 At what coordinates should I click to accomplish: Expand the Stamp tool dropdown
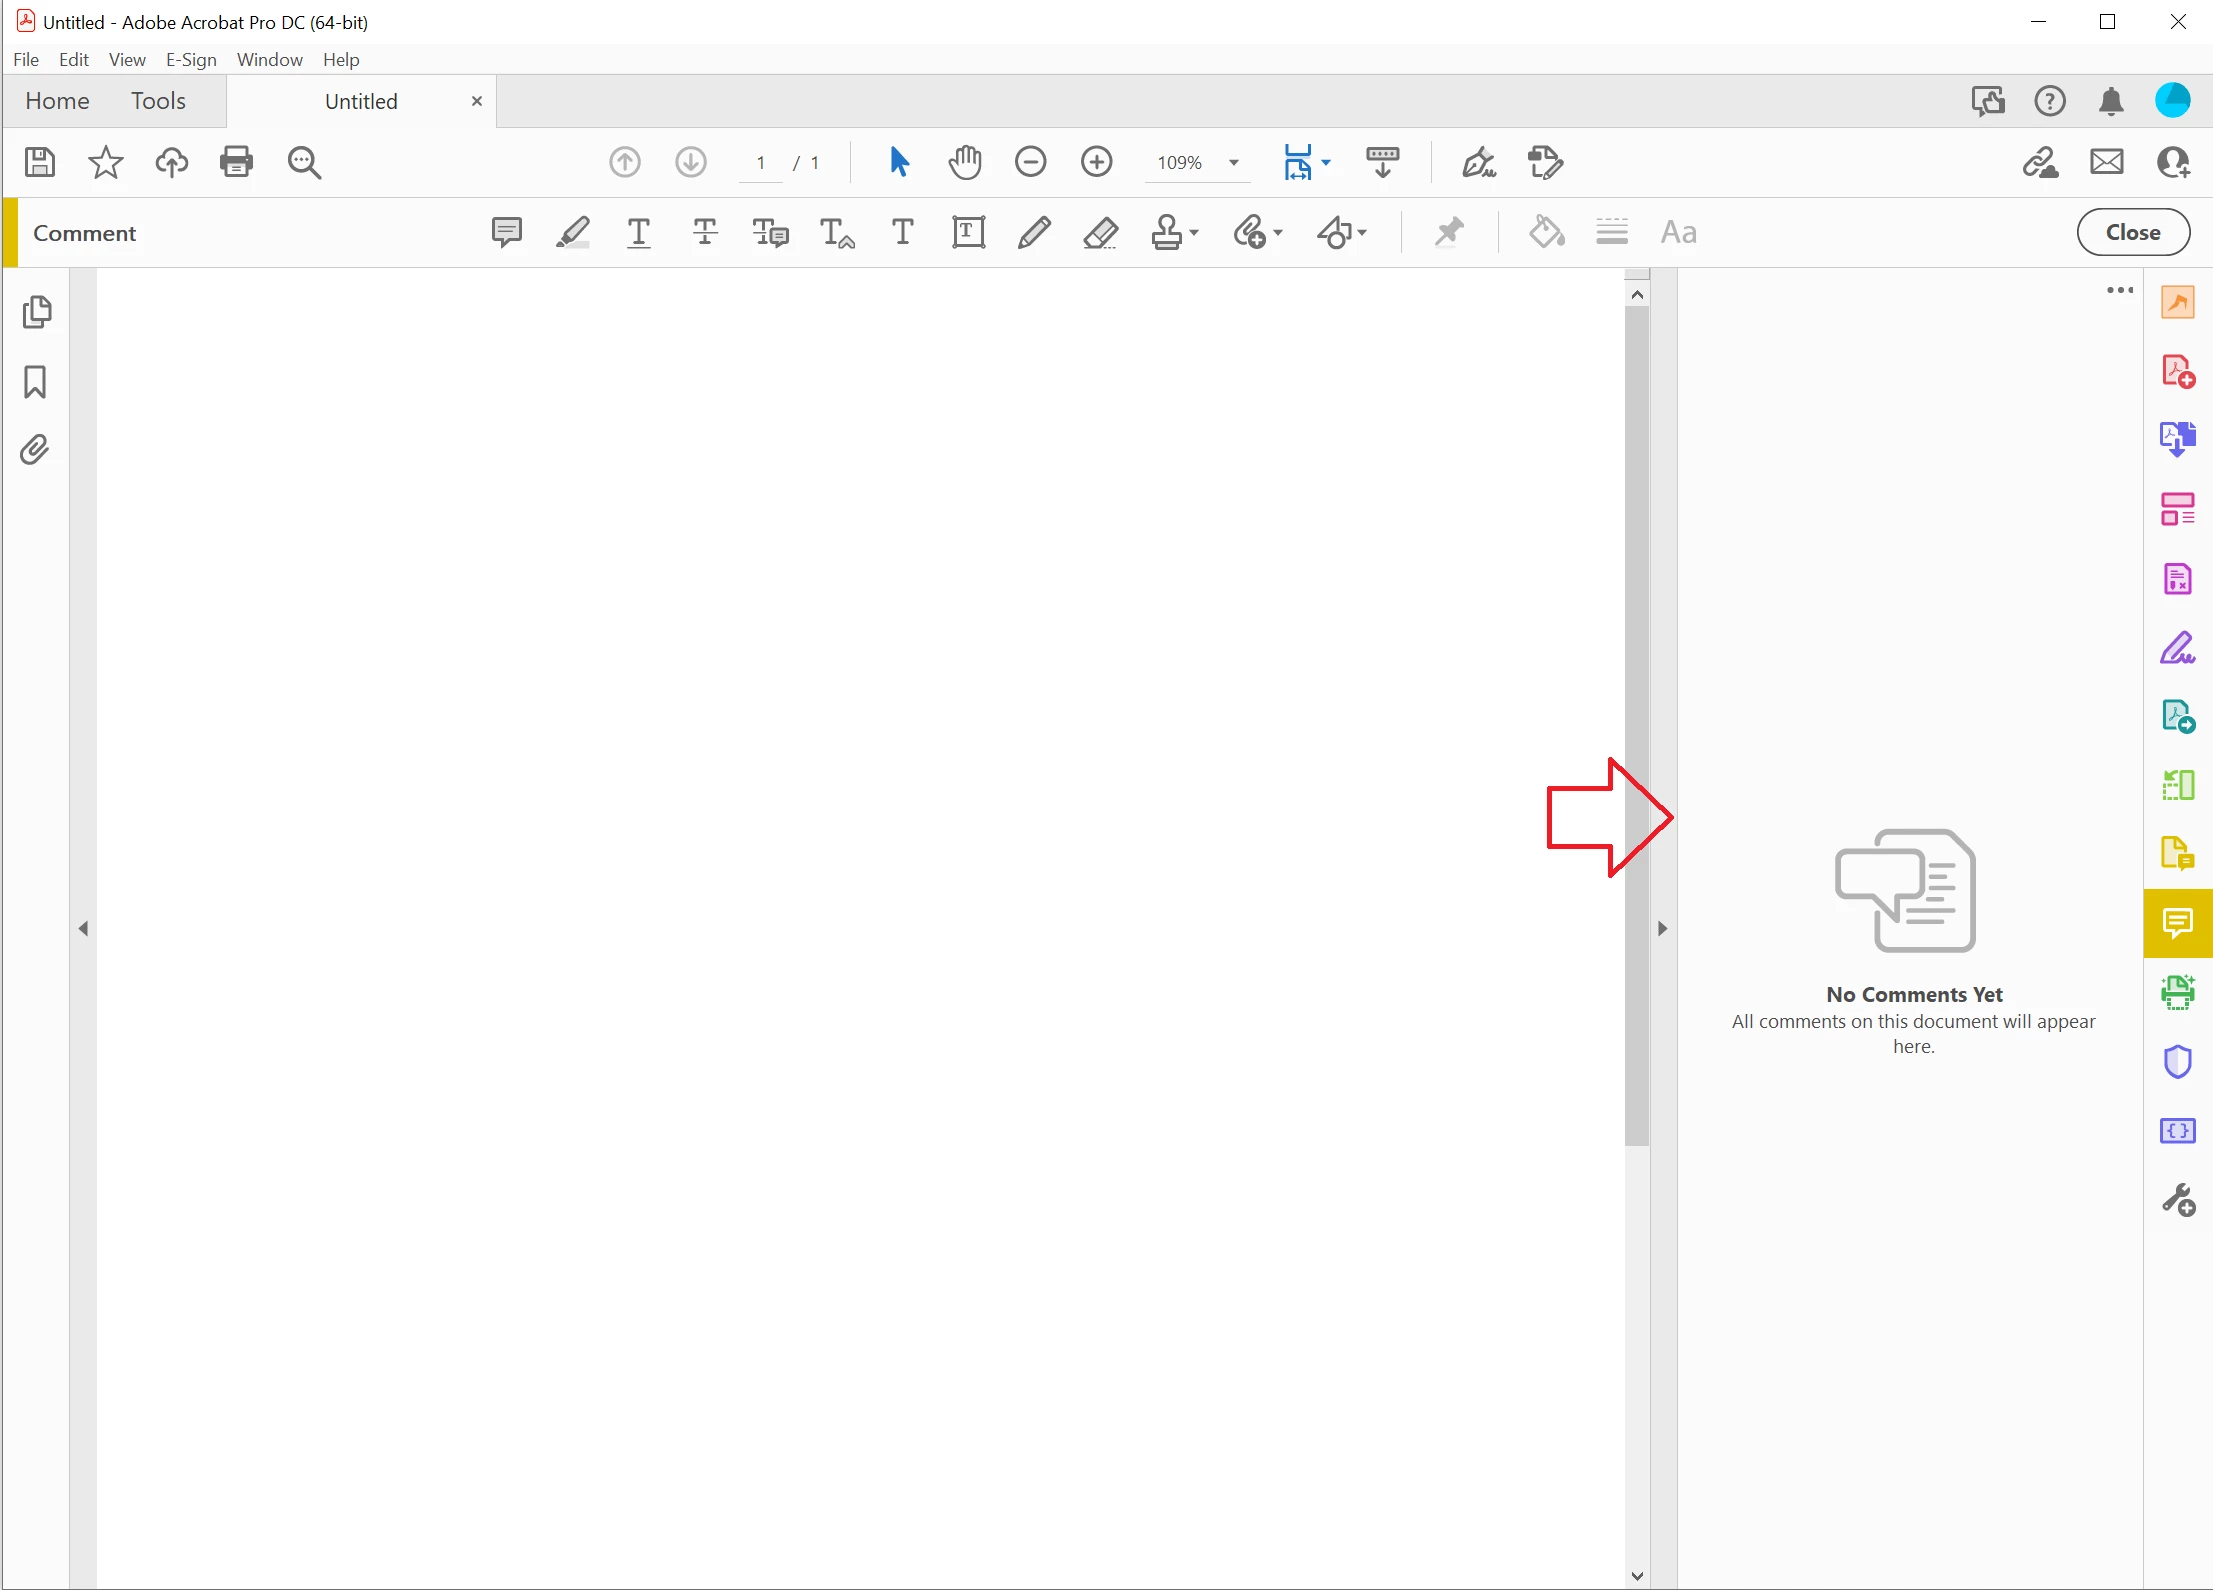[x=1194, y=233]
